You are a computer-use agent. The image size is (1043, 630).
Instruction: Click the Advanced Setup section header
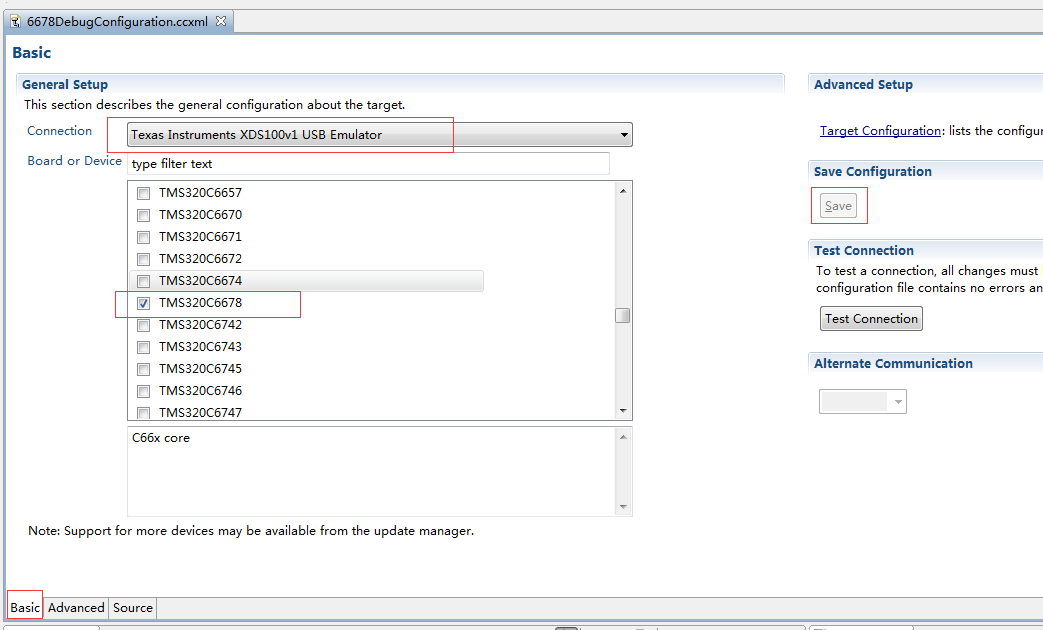tap(863, 84)
